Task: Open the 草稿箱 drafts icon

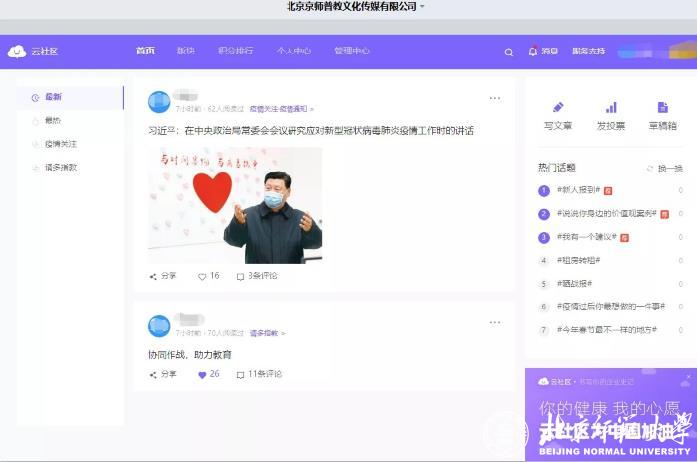Action: coord(662,108)
